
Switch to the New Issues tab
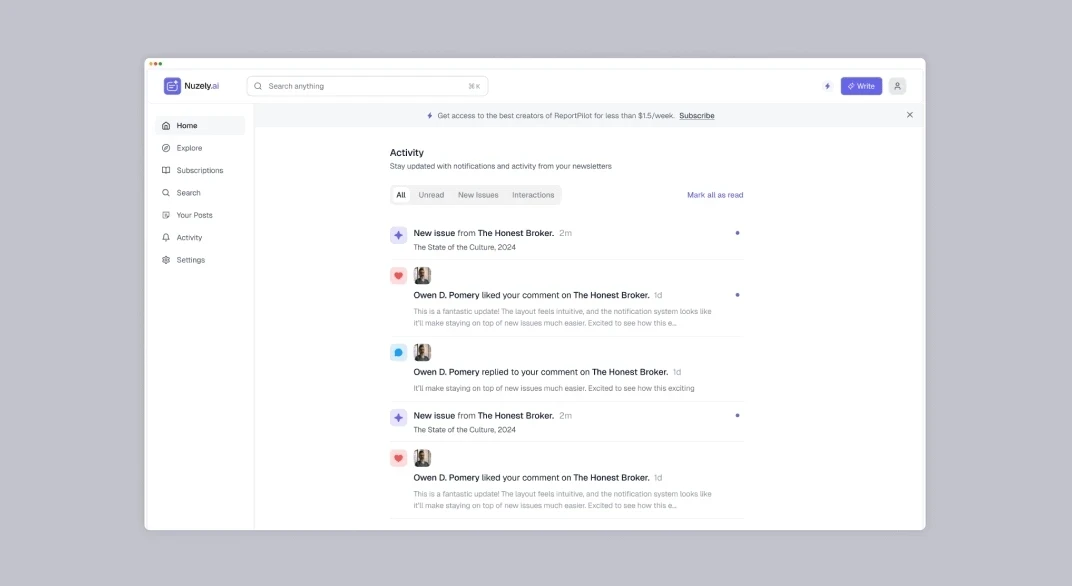coord(478,195)
